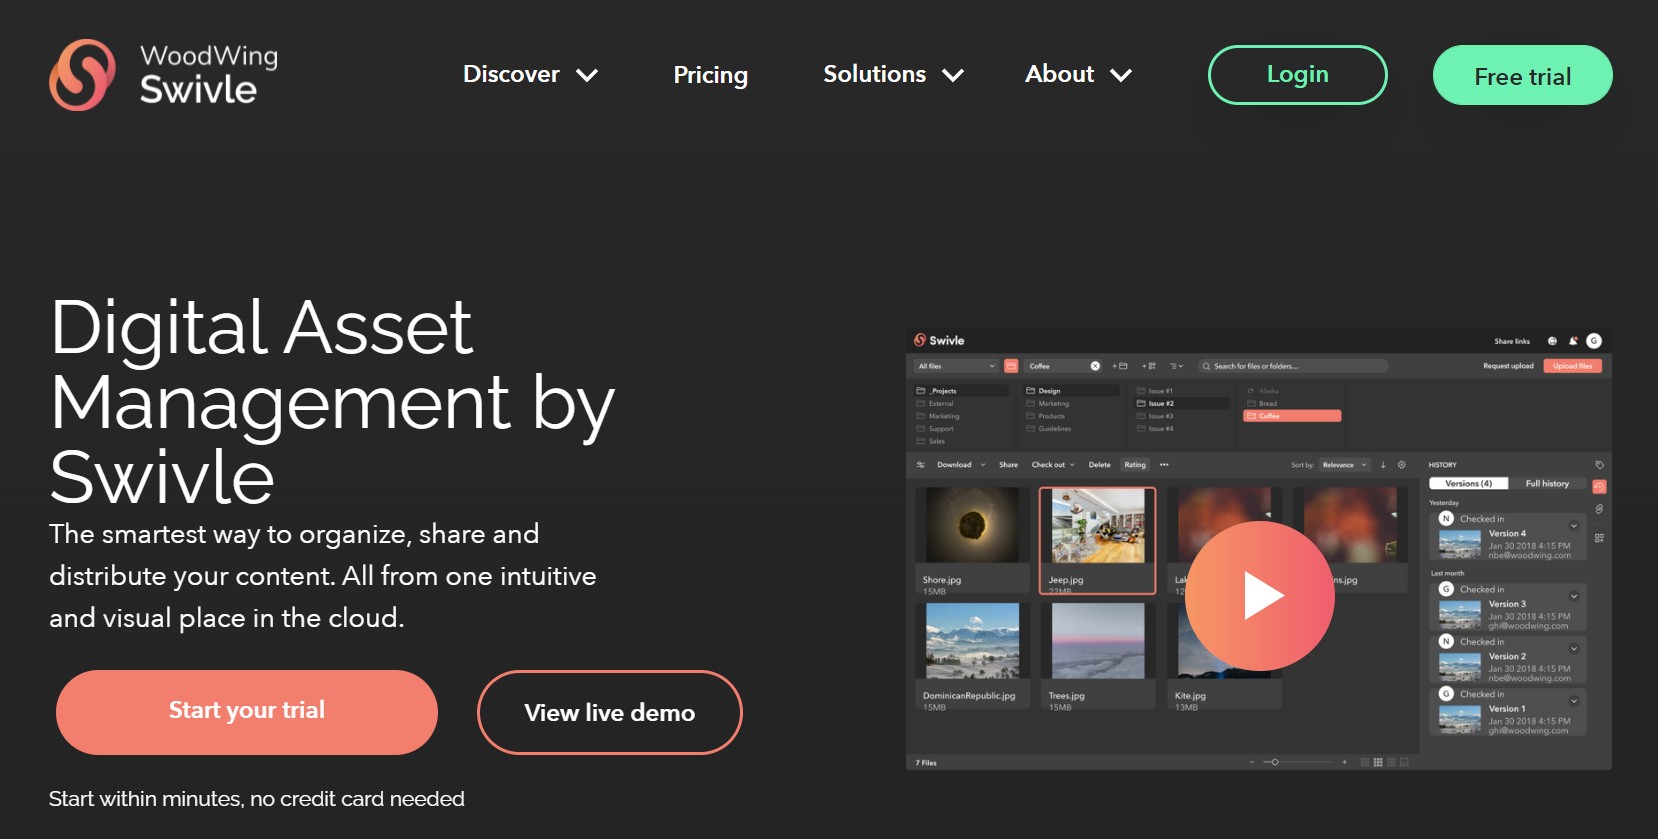Expand the Version 3 entry chevron
The height and width of the screenshot is (839, 1658).
click(x=1574, y=596)
